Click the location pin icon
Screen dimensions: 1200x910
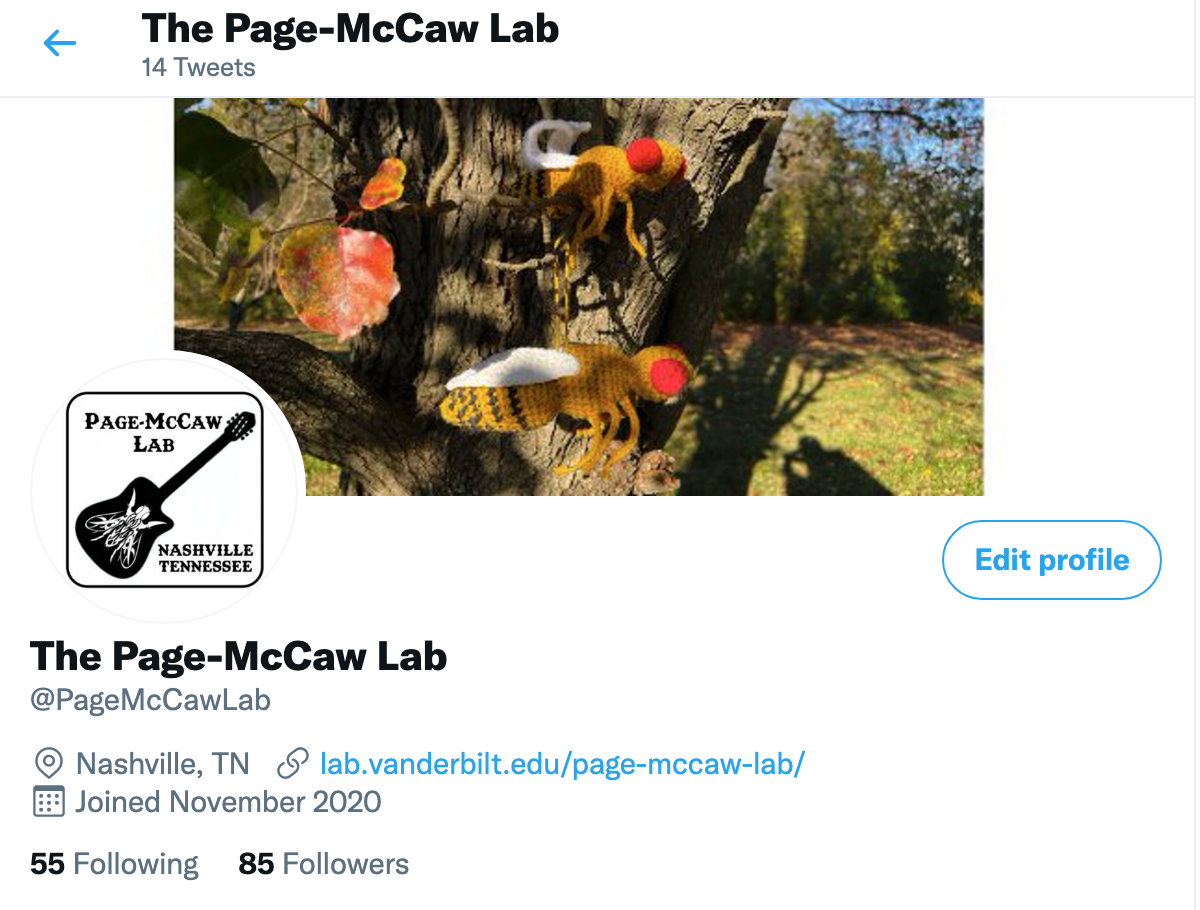[x=48, y=764]
